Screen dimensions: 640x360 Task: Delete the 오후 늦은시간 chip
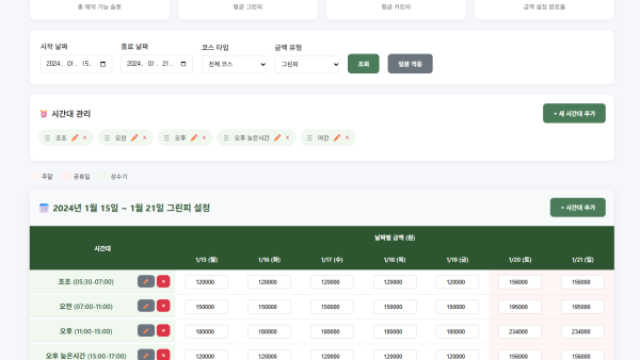click(x=287, y=138)
